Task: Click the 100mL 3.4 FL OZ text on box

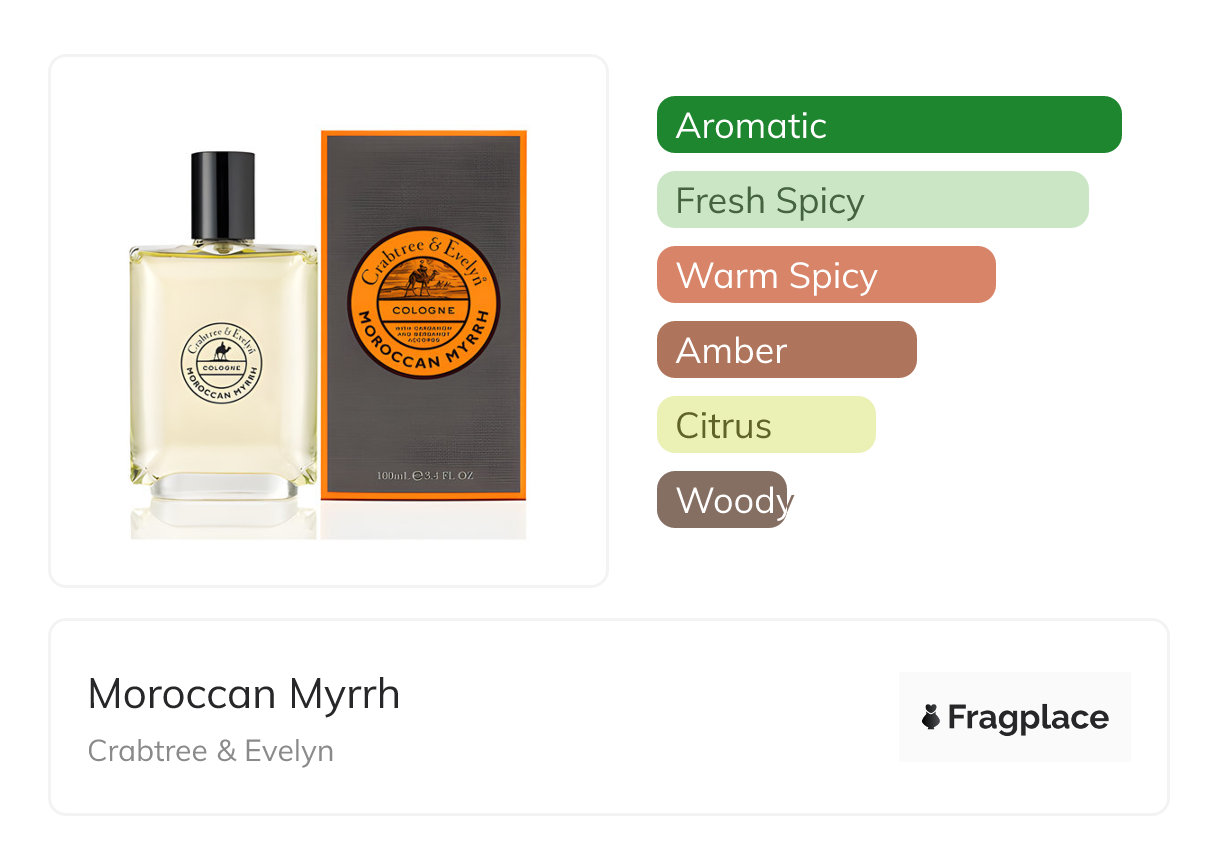Action: point(425,476)
